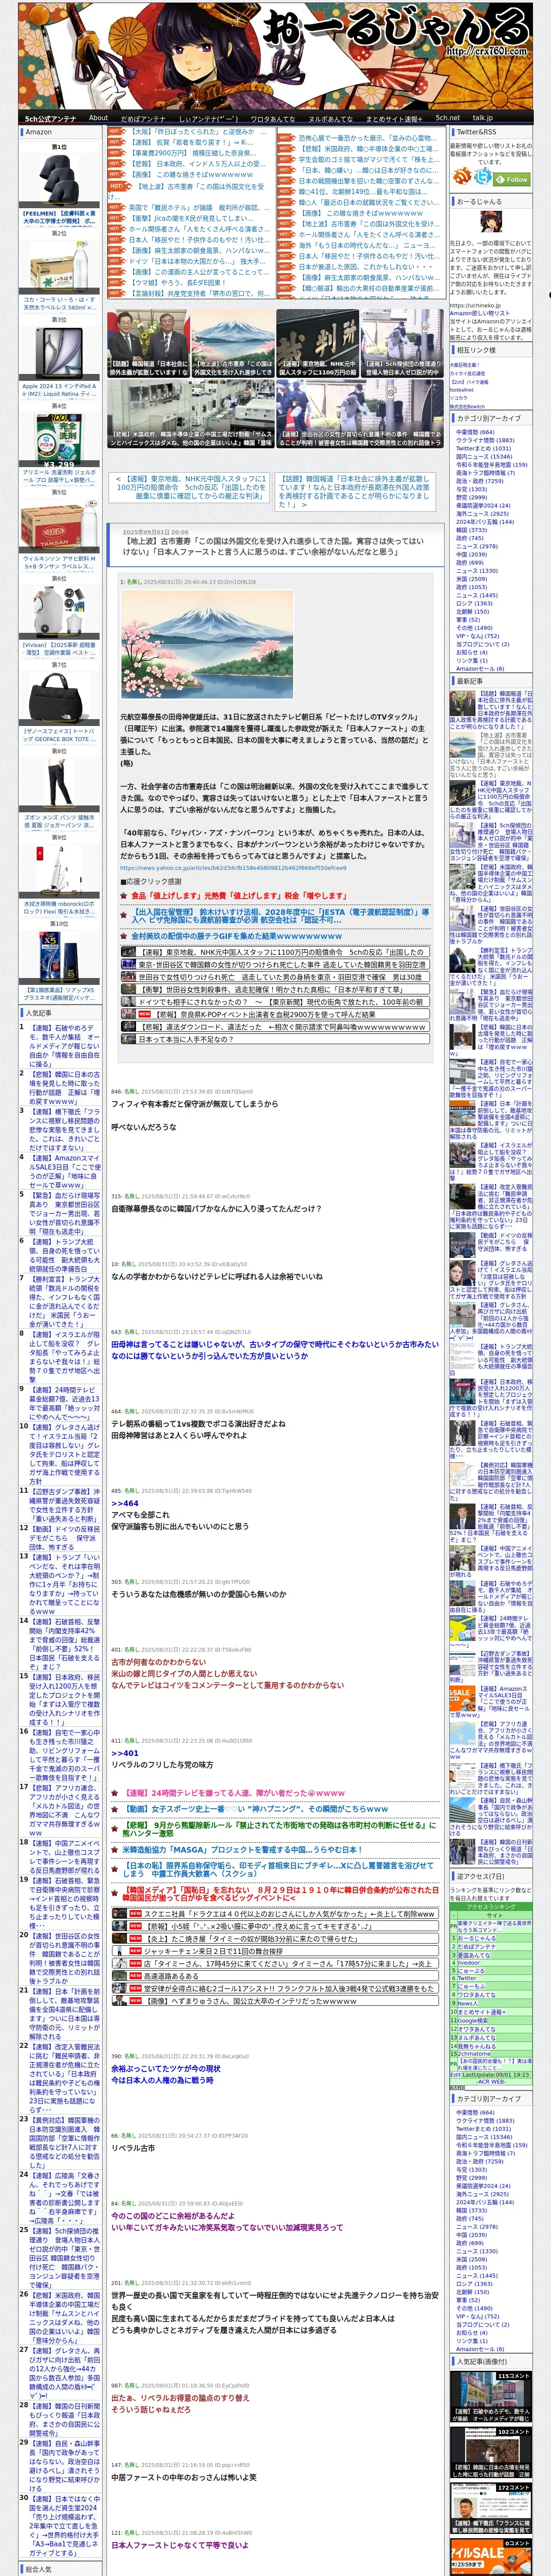Open the 5ch公式アンテナ nav tab
The image size is (551, 2576).
point(50,118)
